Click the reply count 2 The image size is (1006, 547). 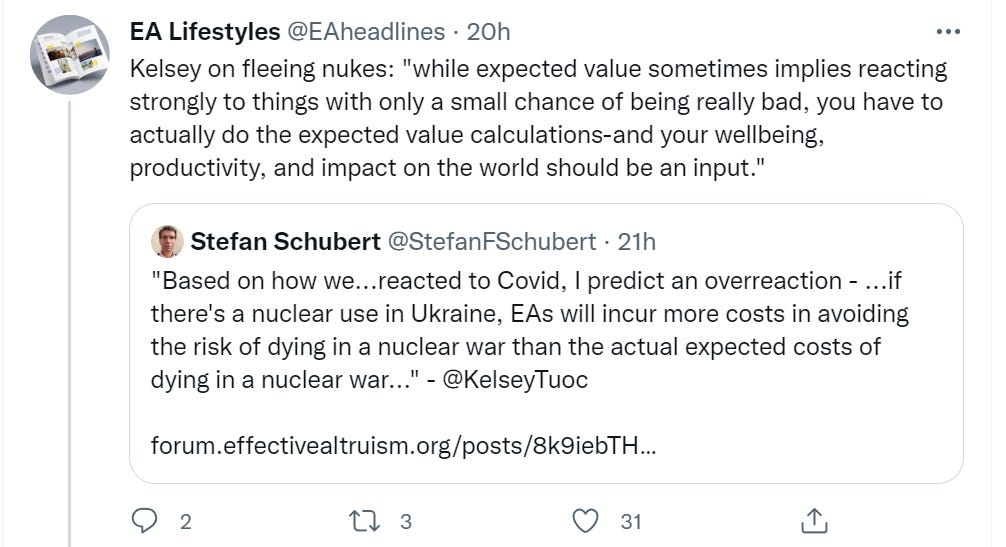185,521
